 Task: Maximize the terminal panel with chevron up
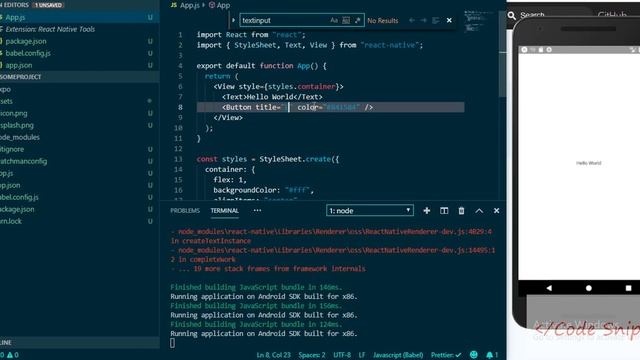click(479, 211)
